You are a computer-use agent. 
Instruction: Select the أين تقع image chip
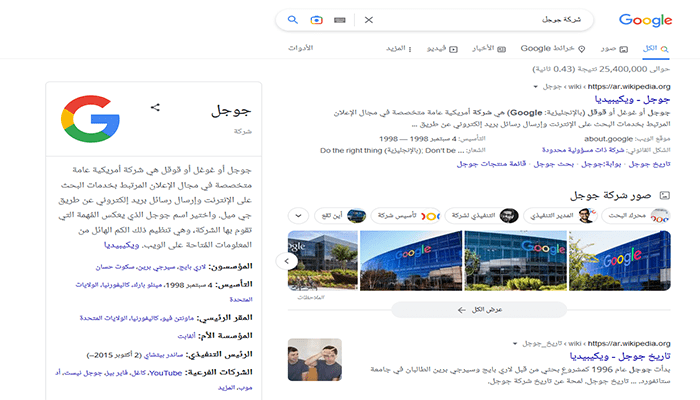(341, 216)
